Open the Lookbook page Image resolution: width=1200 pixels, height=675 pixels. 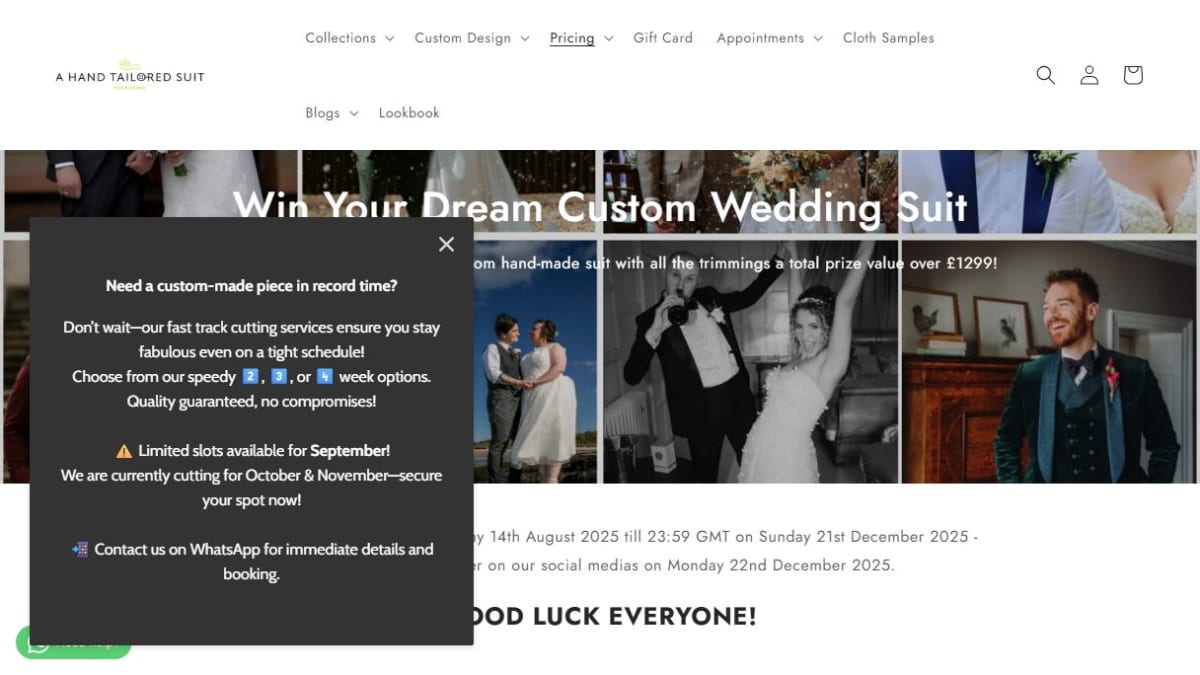409,113
